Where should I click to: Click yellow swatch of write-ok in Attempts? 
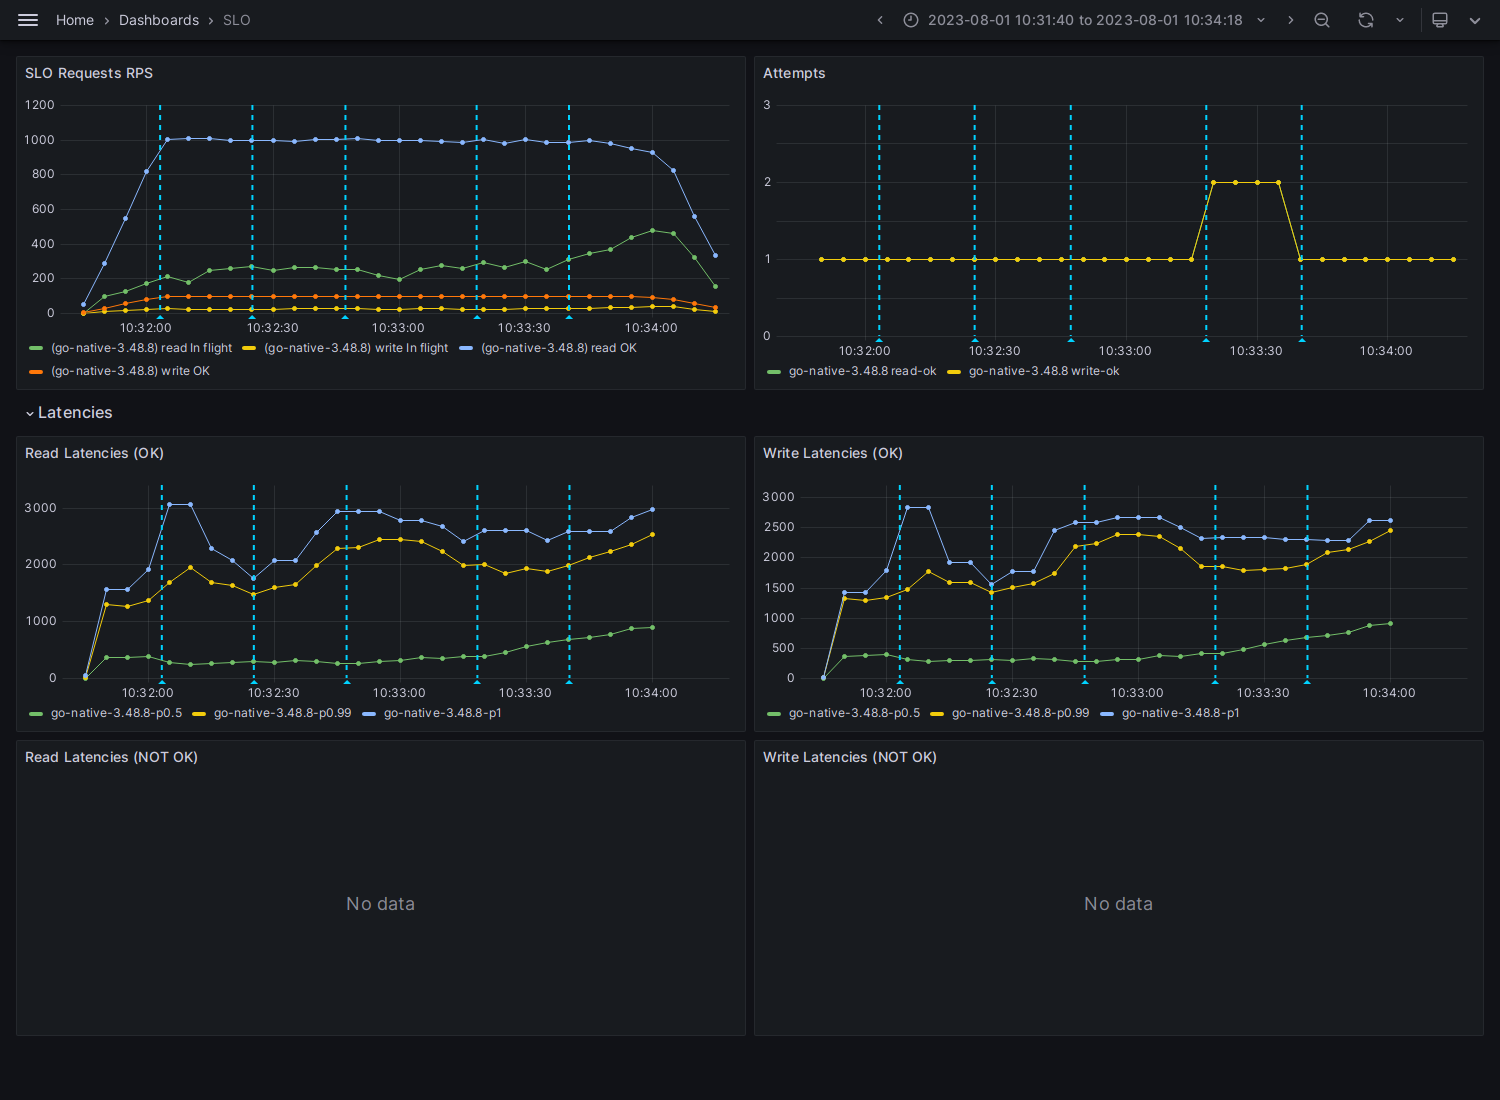[x=954, y=371]
